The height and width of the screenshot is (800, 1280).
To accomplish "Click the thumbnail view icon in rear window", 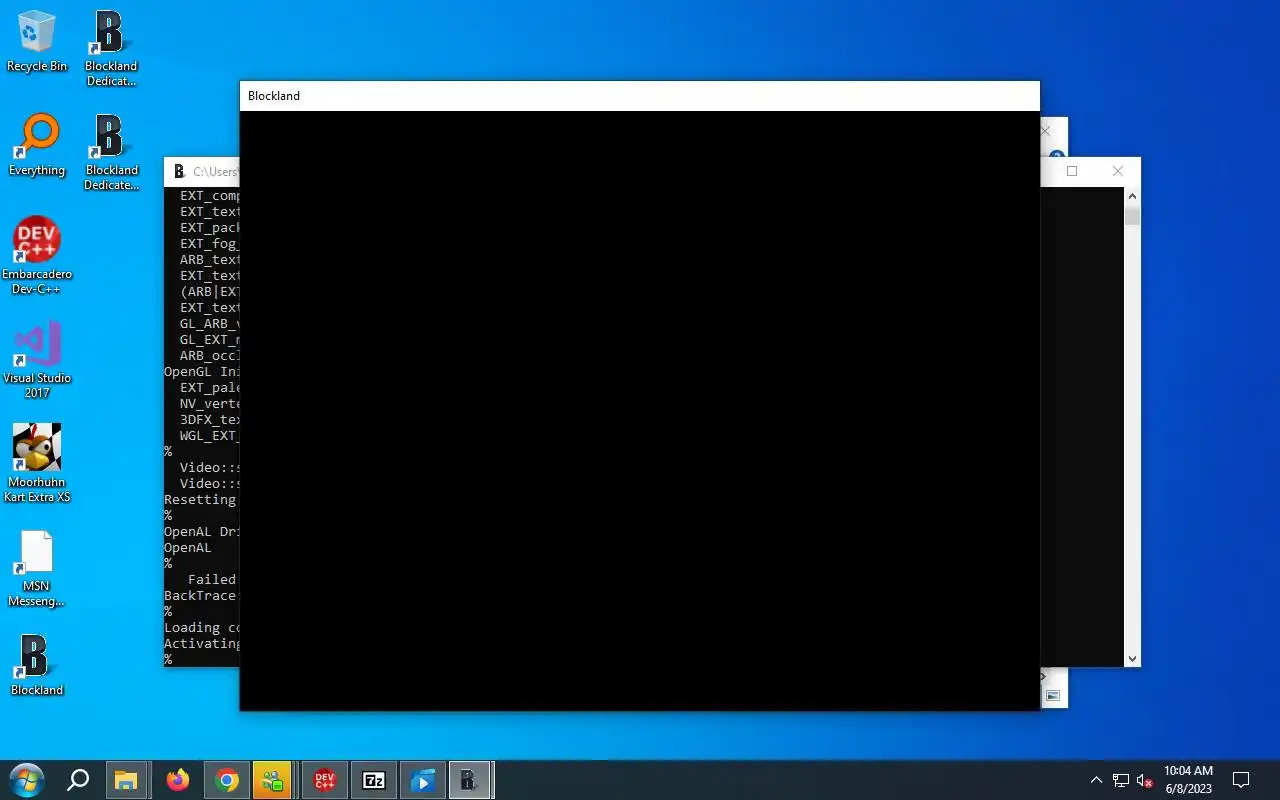I will click(x=1053, y=695).
